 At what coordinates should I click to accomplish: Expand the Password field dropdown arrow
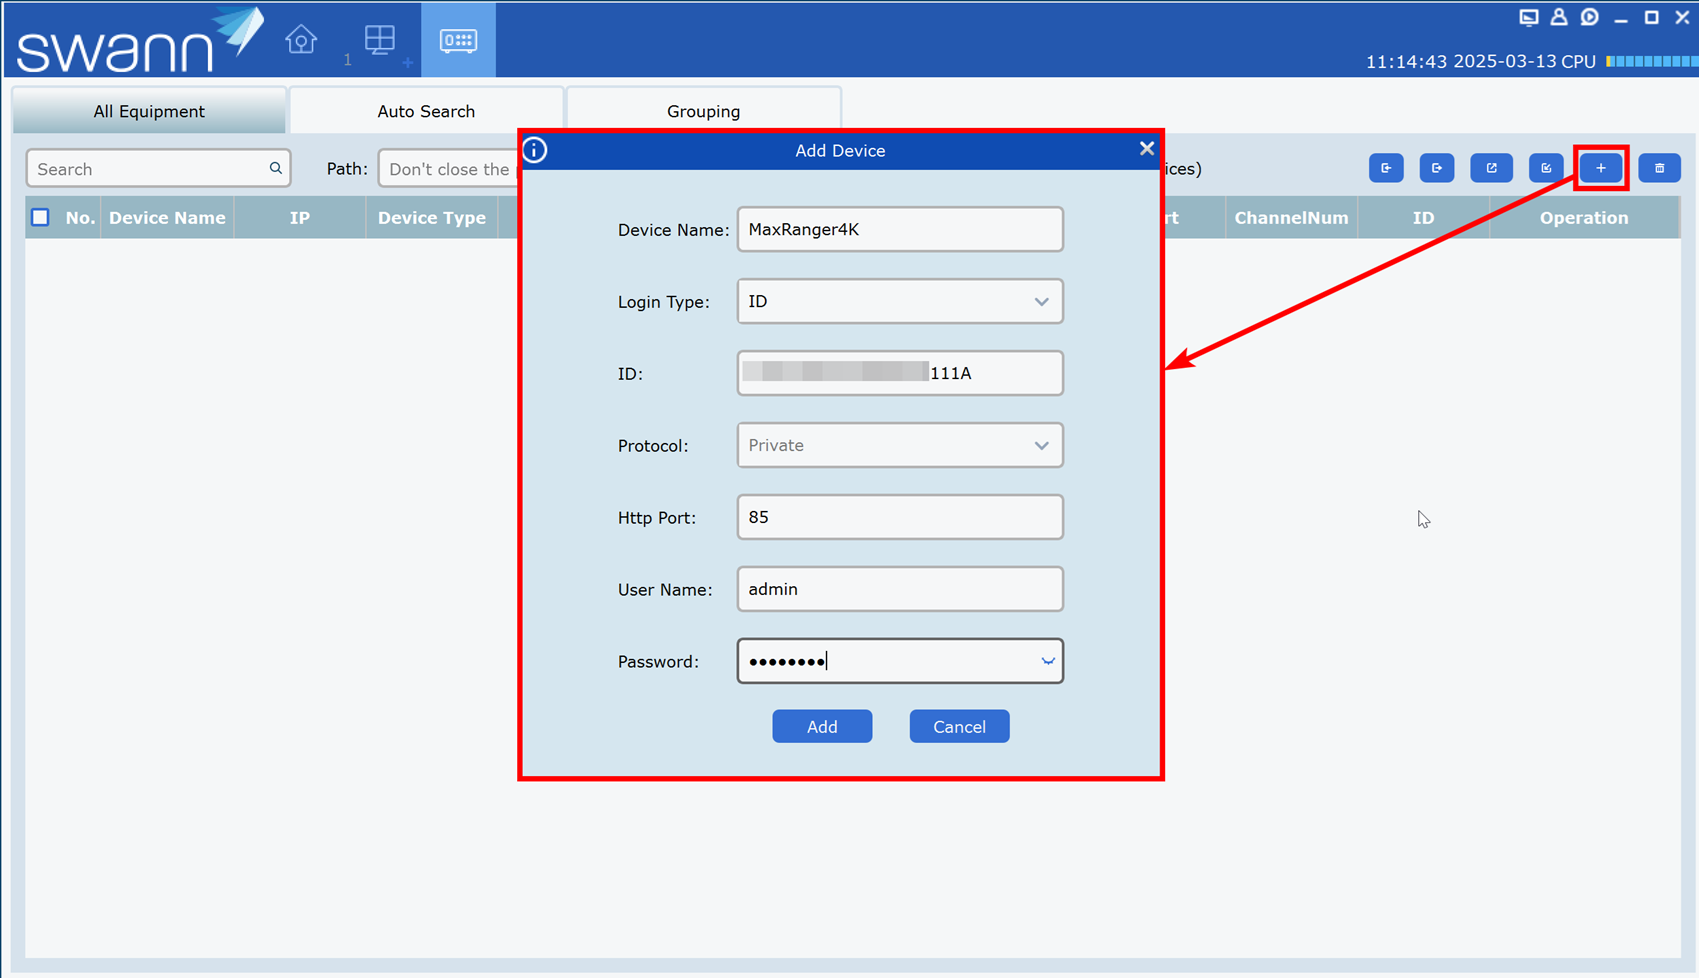coord(1047,661)
